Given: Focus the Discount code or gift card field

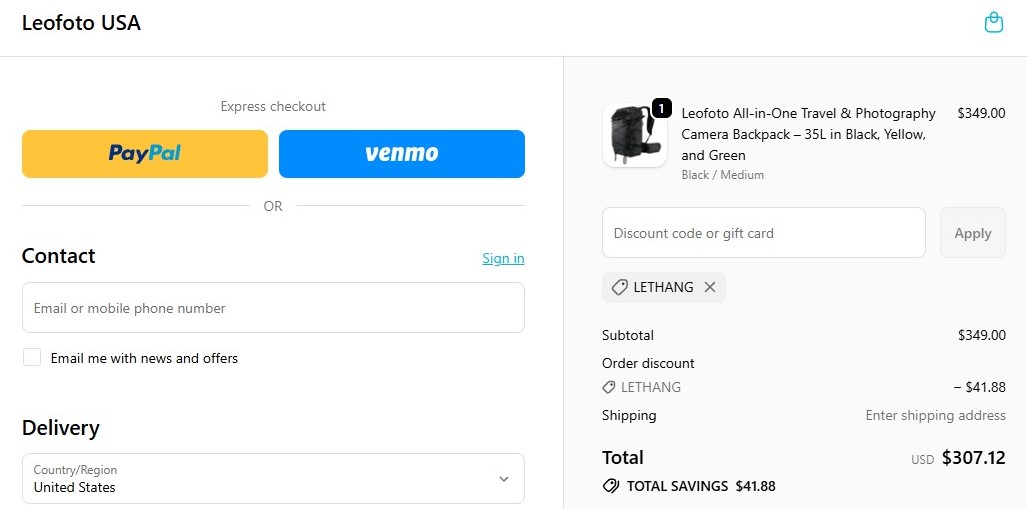Looking at the screenshot, I should coord(763,233).
